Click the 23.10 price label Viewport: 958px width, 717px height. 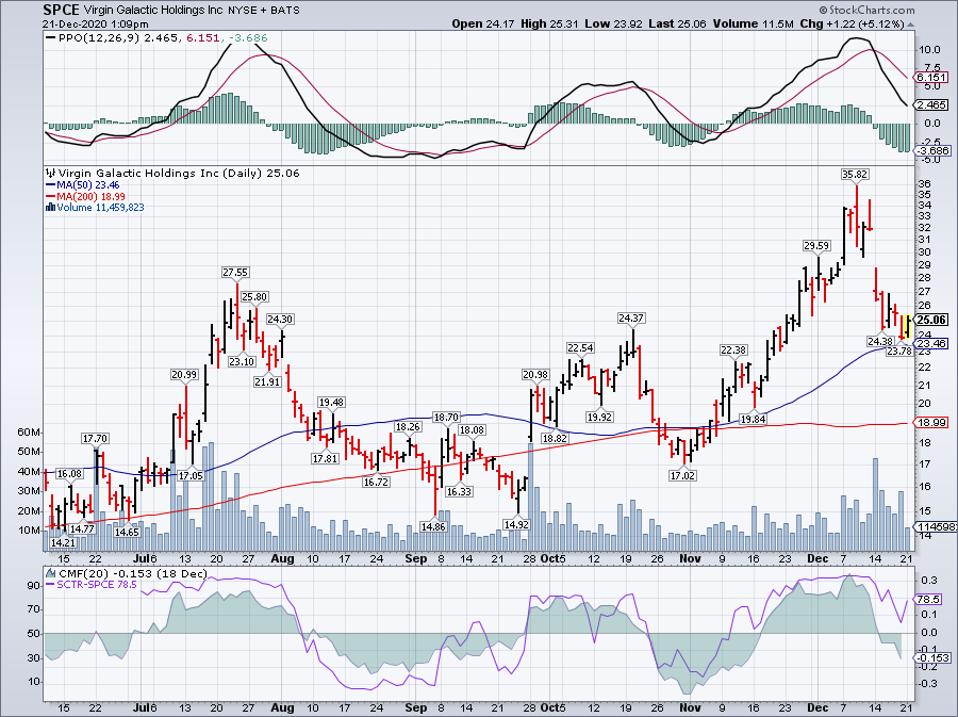pos(241,362)
